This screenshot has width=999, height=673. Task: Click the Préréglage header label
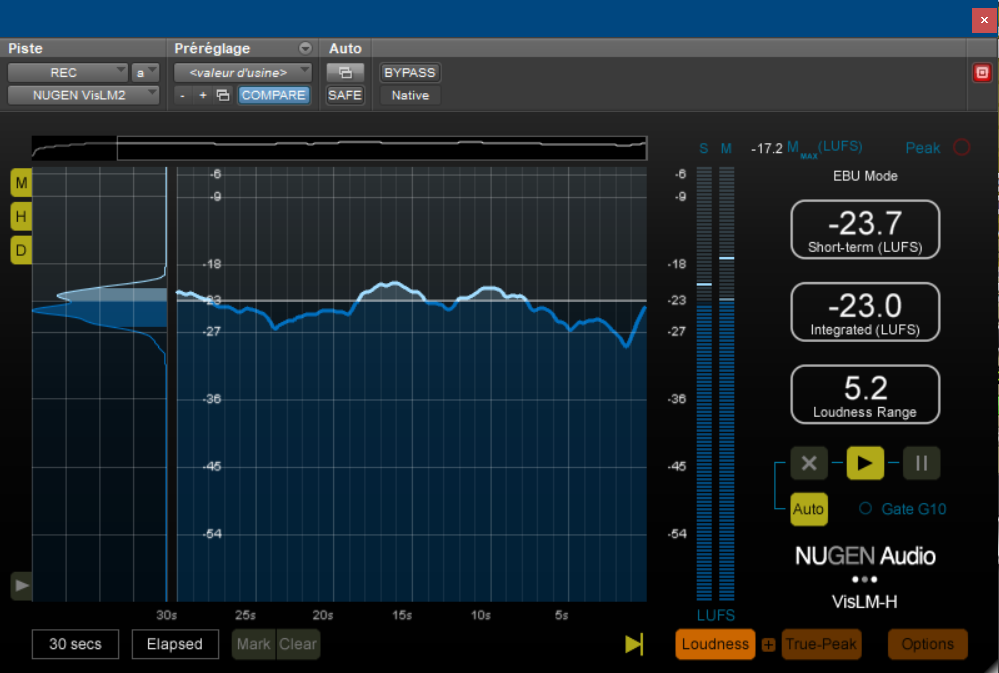(212, 48)
